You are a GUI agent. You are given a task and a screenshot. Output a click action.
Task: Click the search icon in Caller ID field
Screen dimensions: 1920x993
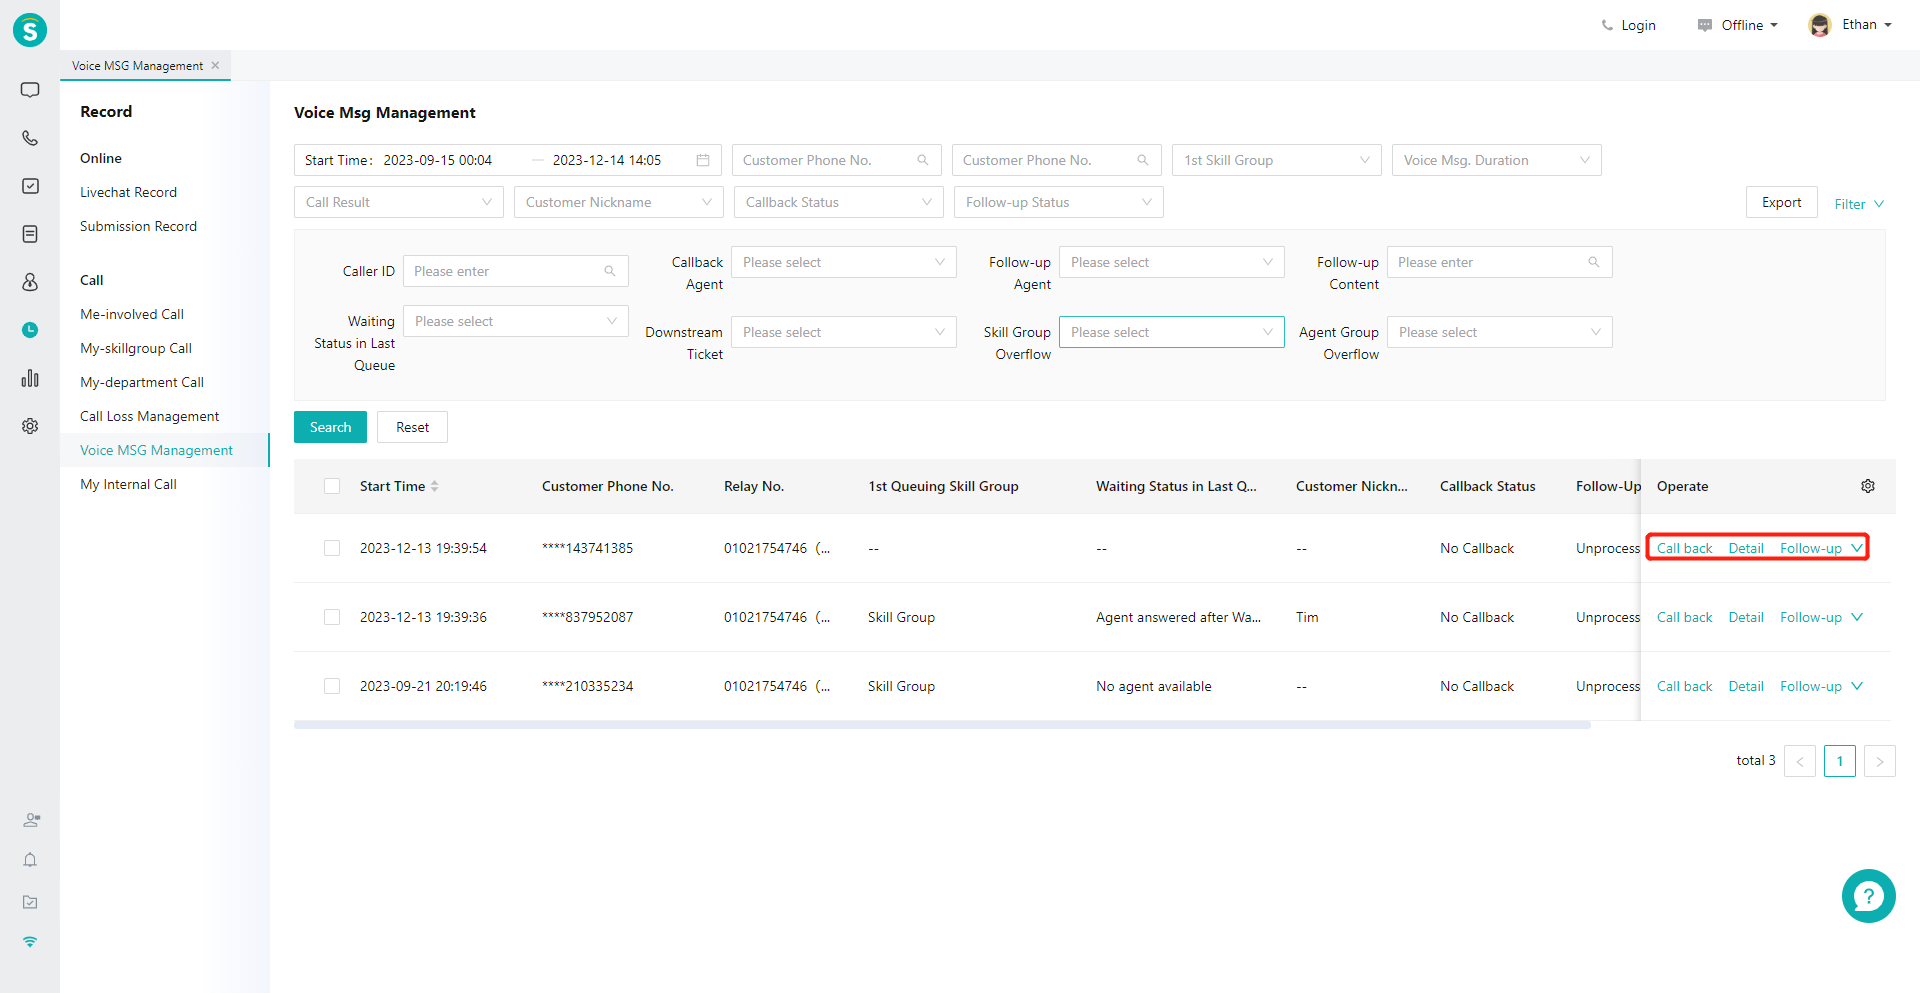tap(610, 271)
